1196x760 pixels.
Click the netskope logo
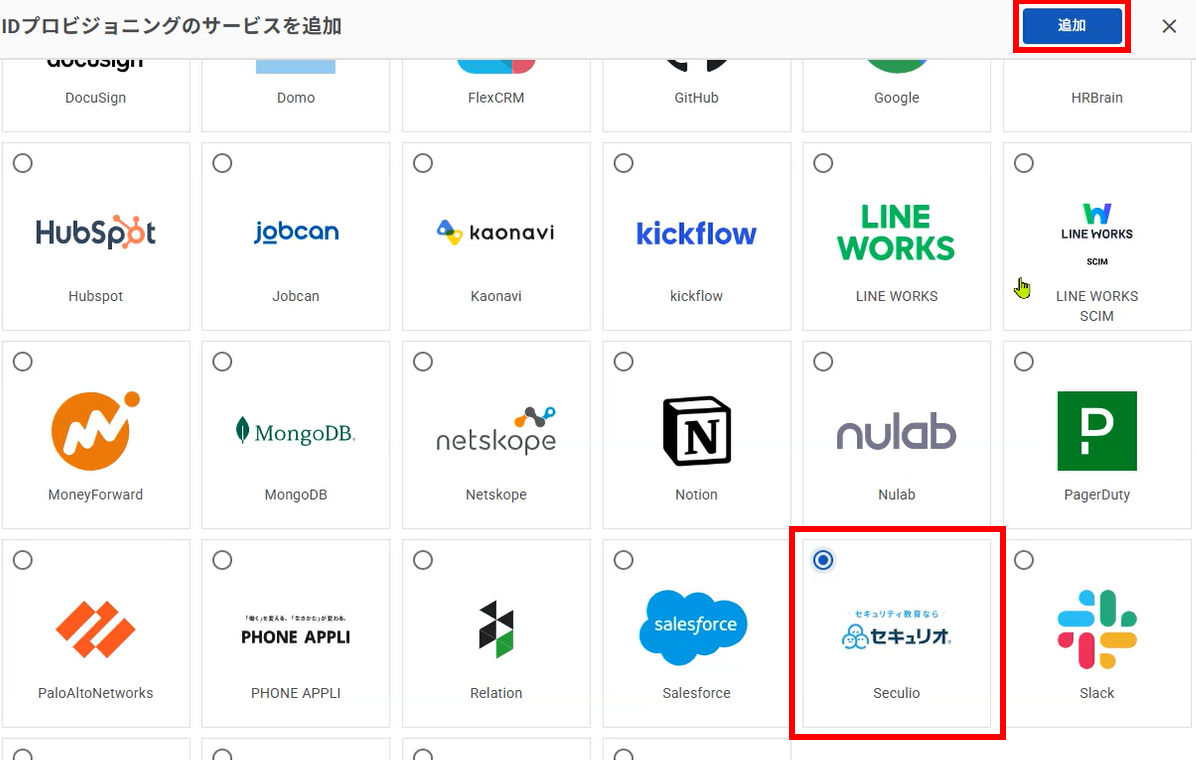pos(496,430)
